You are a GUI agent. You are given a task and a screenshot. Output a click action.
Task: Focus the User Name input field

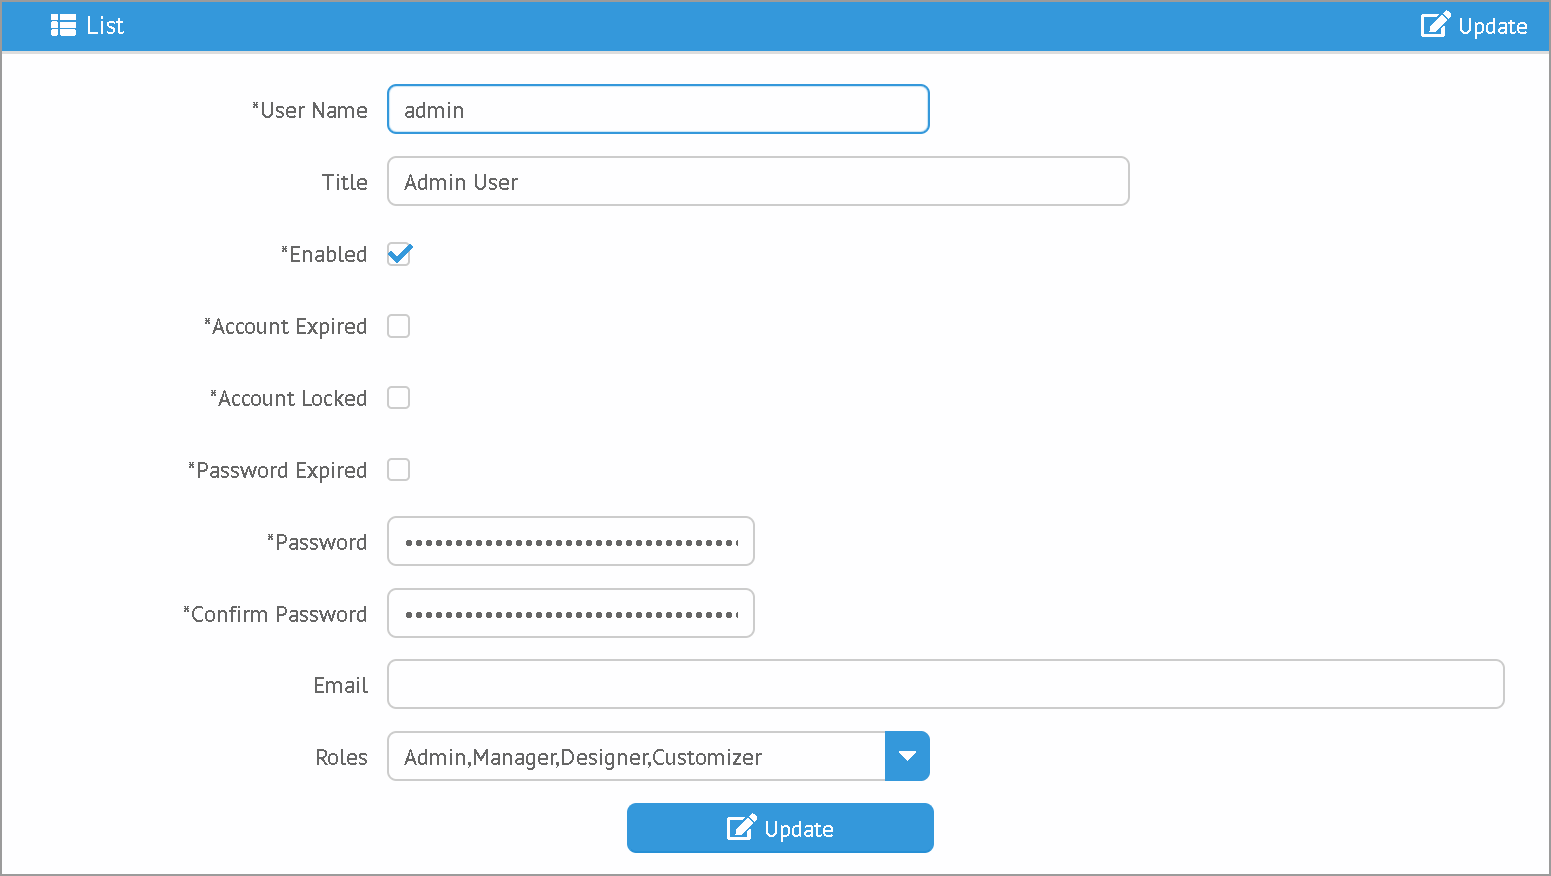(x=658, y=109)
